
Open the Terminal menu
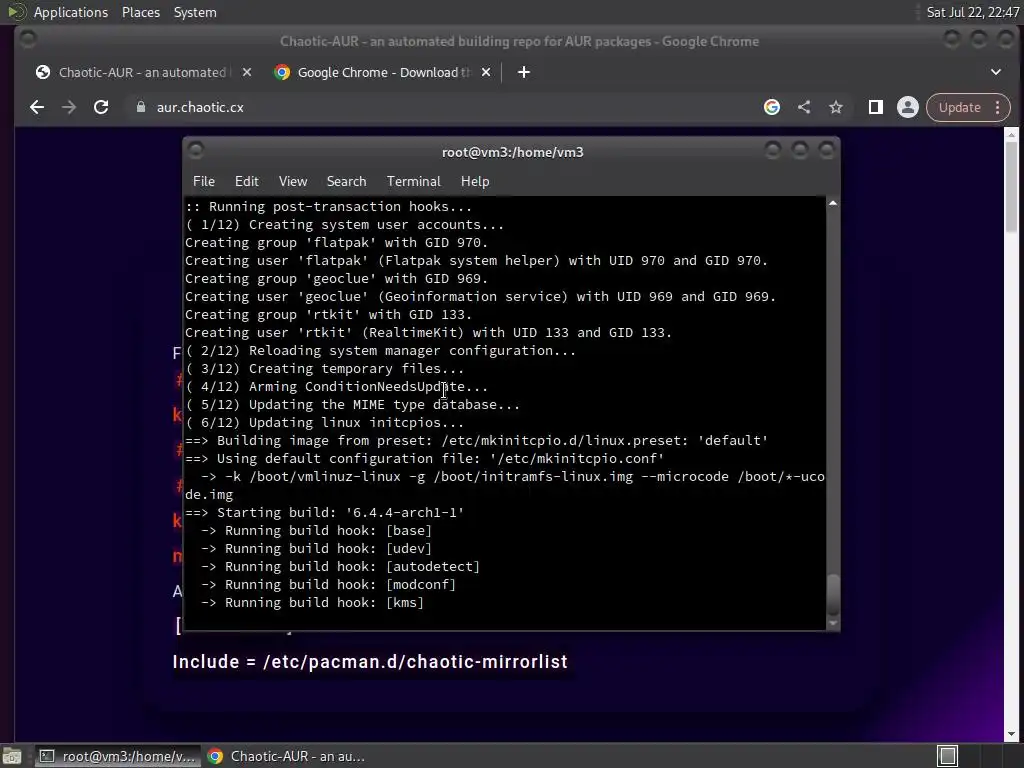(x=413, y=182)
